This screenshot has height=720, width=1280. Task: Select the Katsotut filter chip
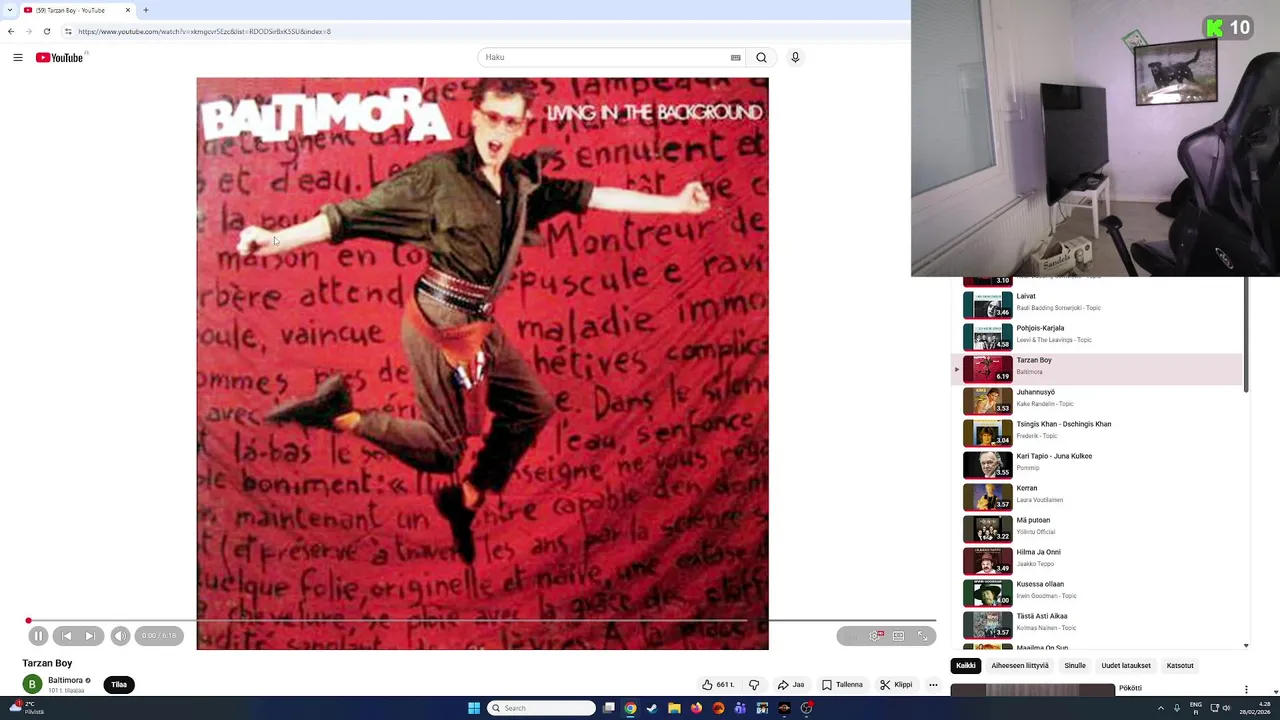[x=1180, y=666]
